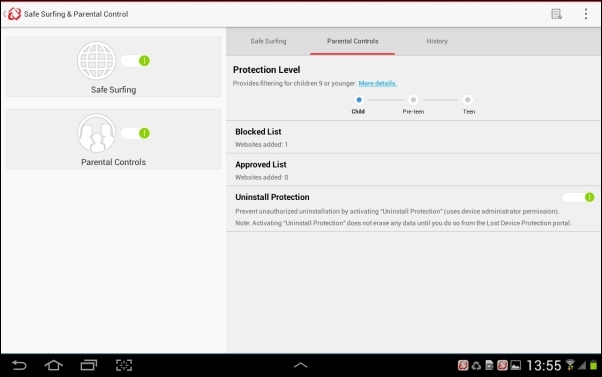602x377 pixels.
Task: Toggle the Safe Surfing switch
Action: pos(136,61)
